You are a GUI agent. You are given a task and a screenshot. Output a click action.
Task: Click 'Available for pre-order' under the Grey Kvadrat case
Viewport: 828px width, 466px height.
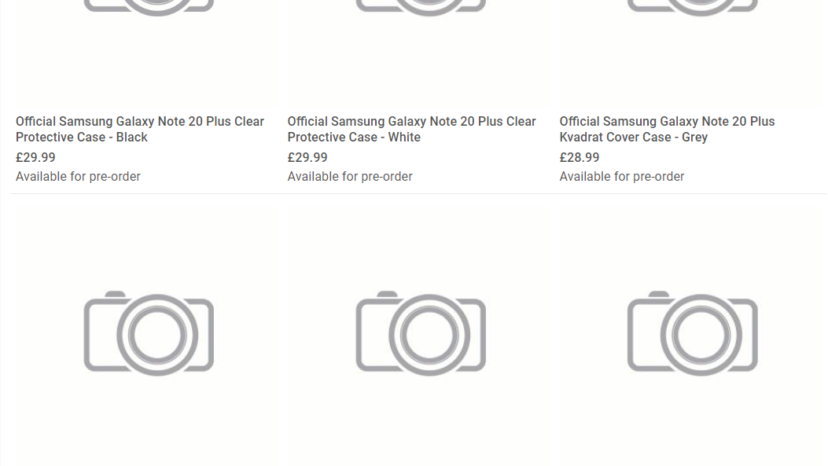click(x=622, y=177)
